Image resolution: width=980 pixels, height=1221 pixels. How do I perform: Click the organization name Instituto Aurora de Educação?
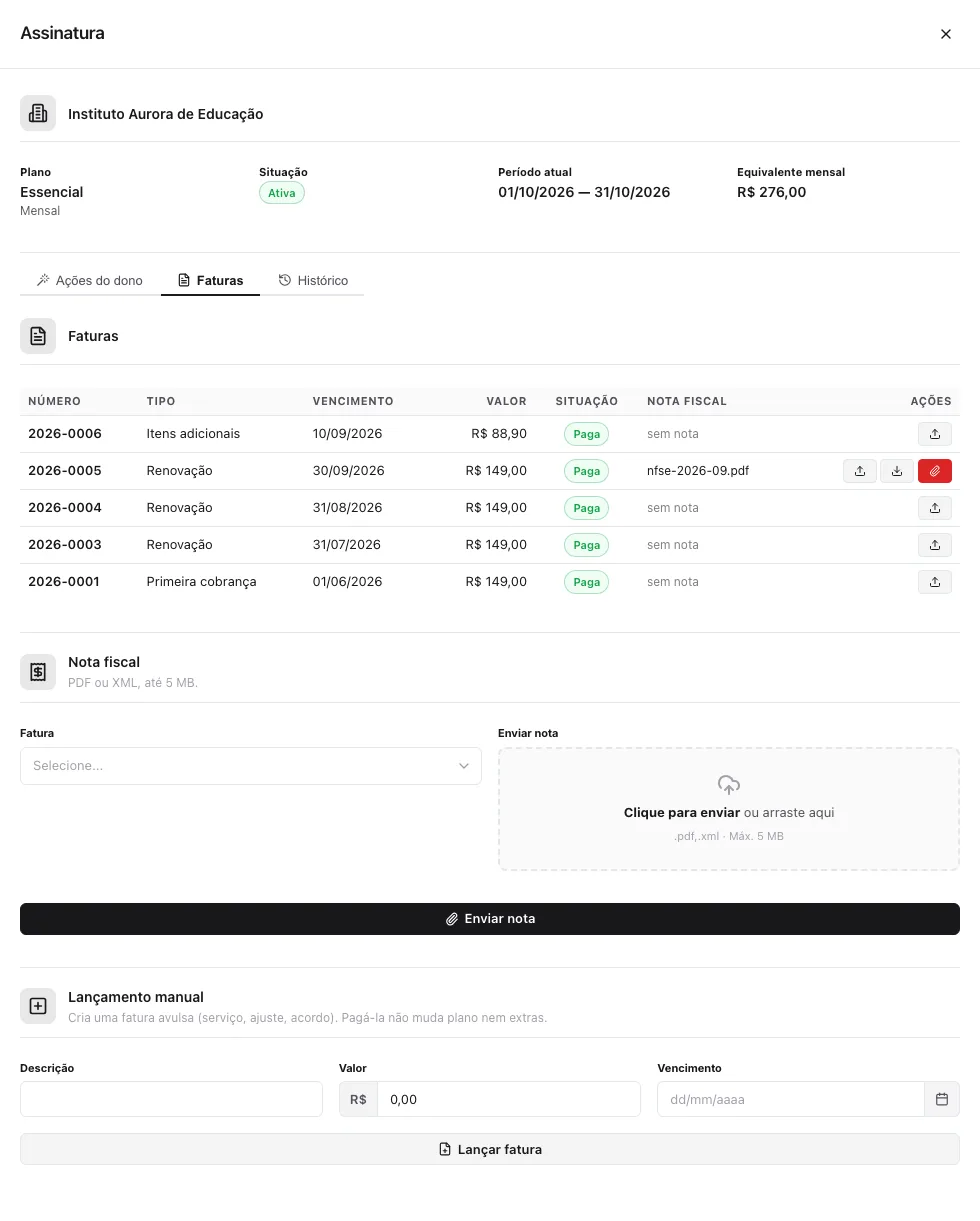[x=166, y=114]
